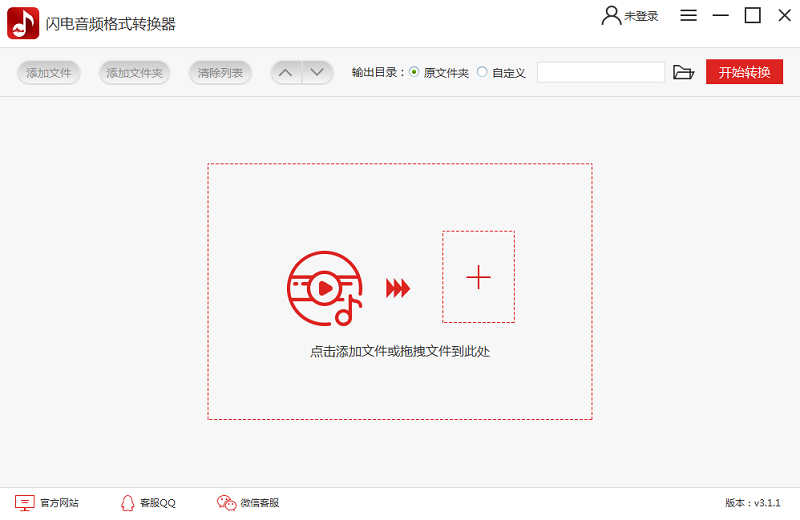This screenshot has width=800, height=520.
Task: Click the 闪电音频格式转换器 title text
Action: pyautogui.click(x=111, y=24)
